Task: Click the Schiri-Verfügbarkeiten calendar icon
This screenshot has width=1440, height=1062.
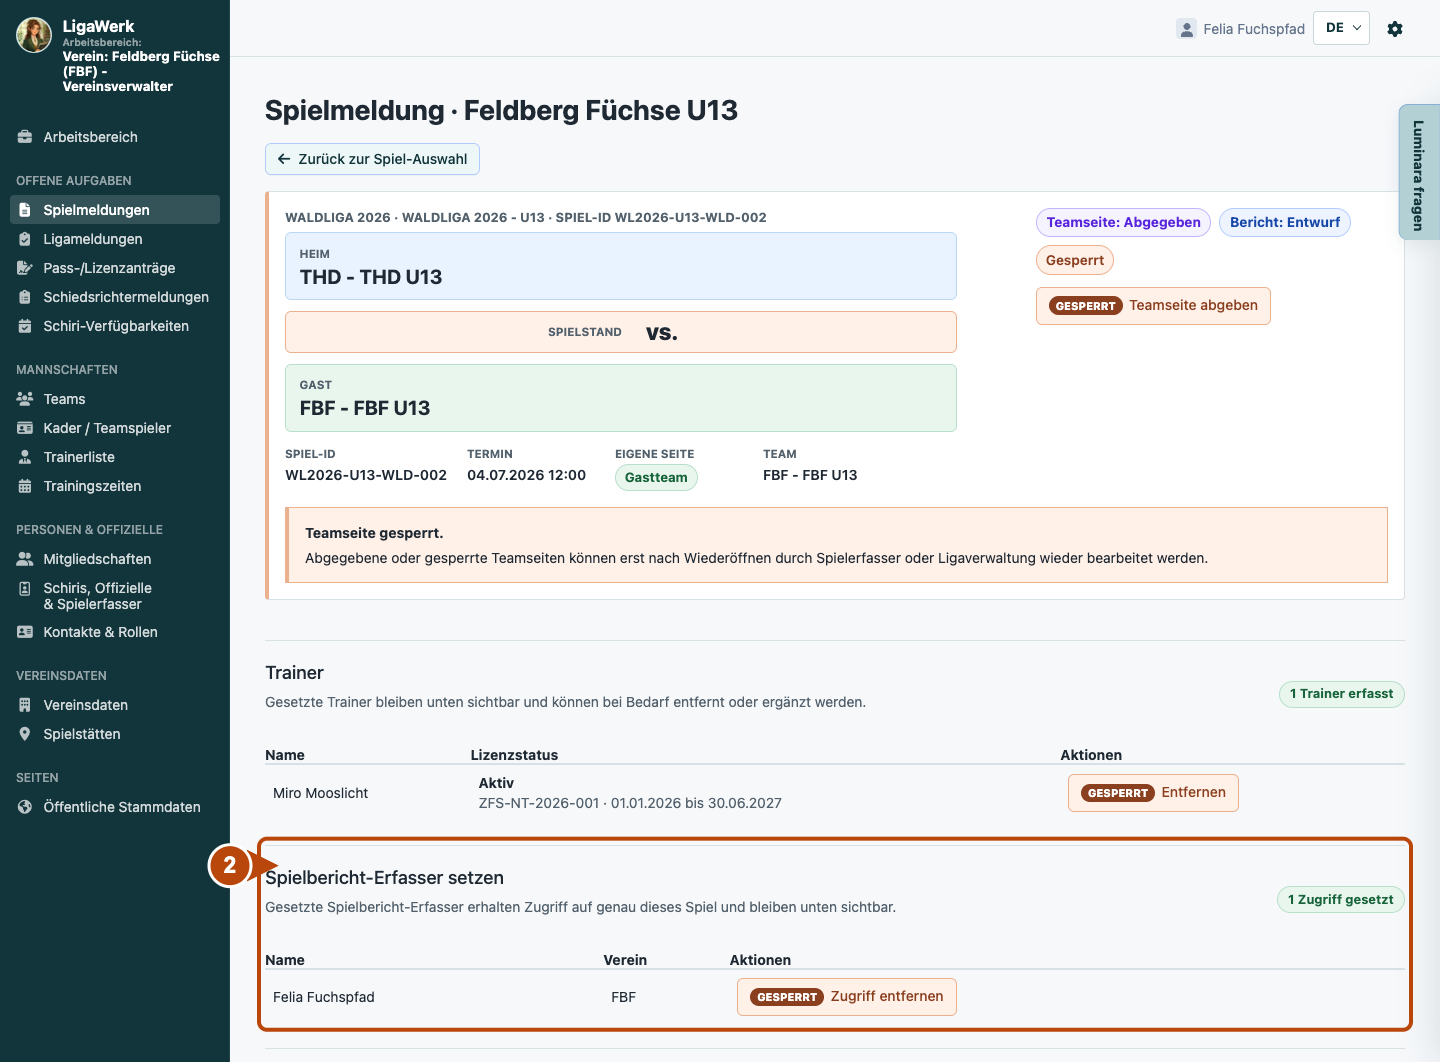Action: (x=25, y=326)
